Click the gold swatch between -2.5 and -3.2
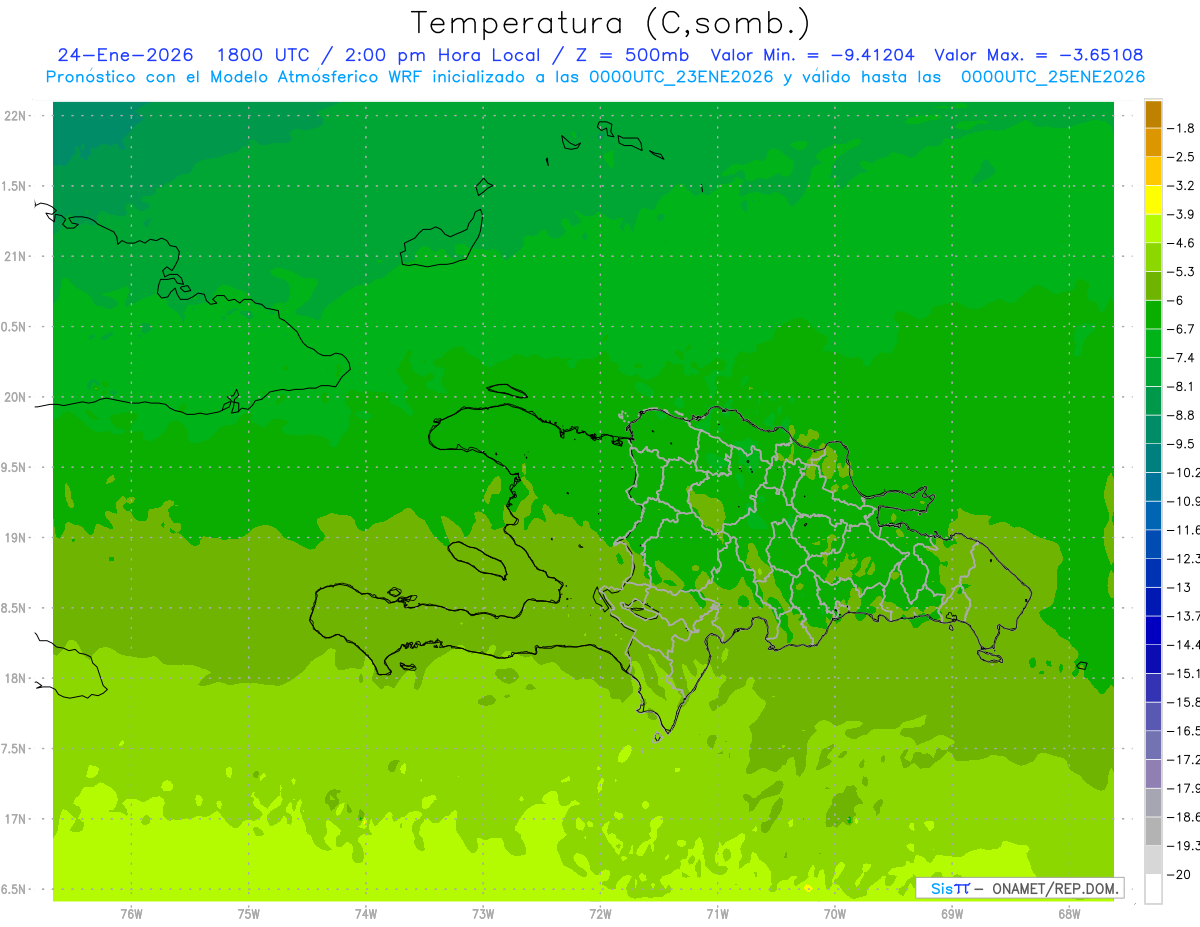 pyautogui.click(x=1153, y=171)
